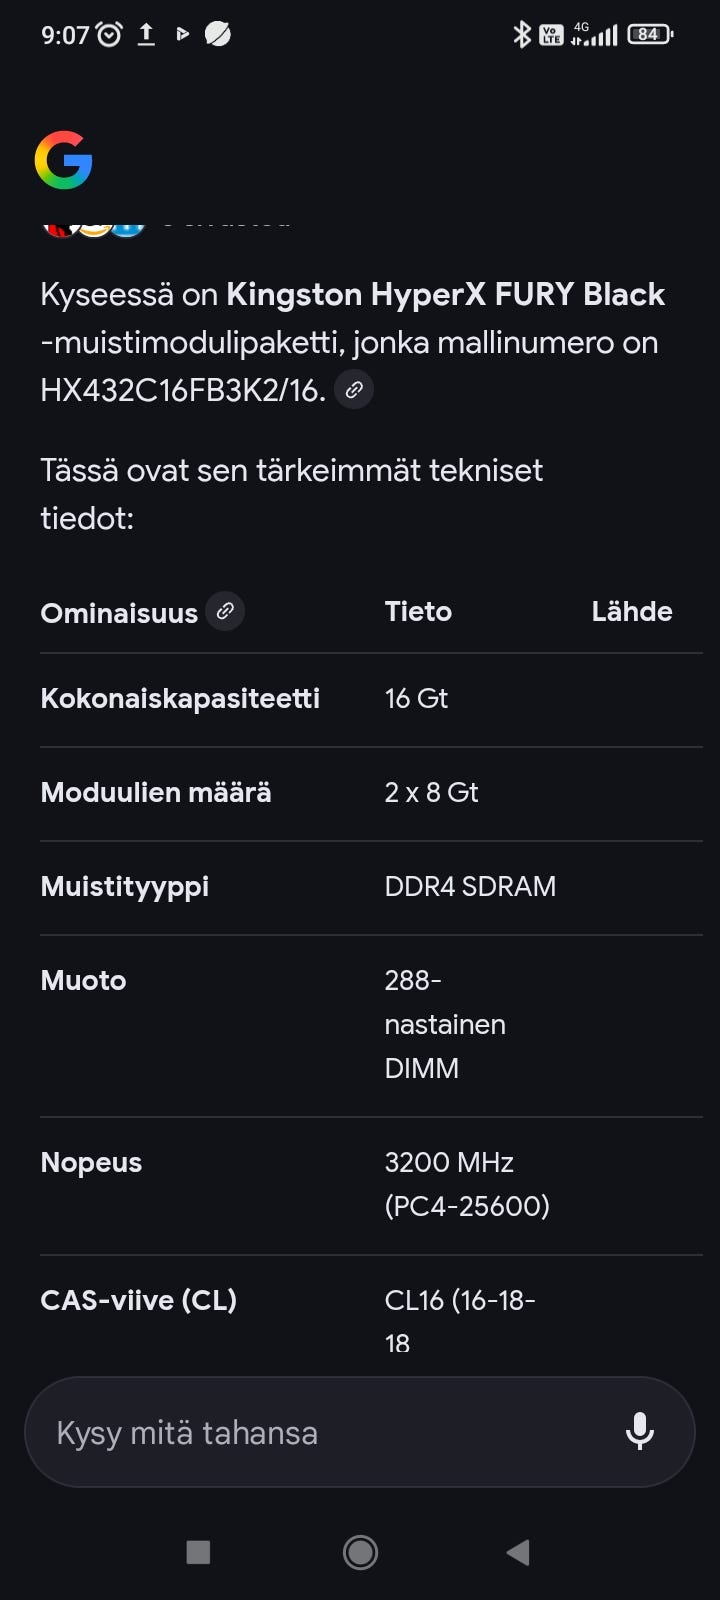The height and width of the screenshot is (1600, 720).
Task: Tap the Bluetooth status bar icon
Action: [521, 35]
